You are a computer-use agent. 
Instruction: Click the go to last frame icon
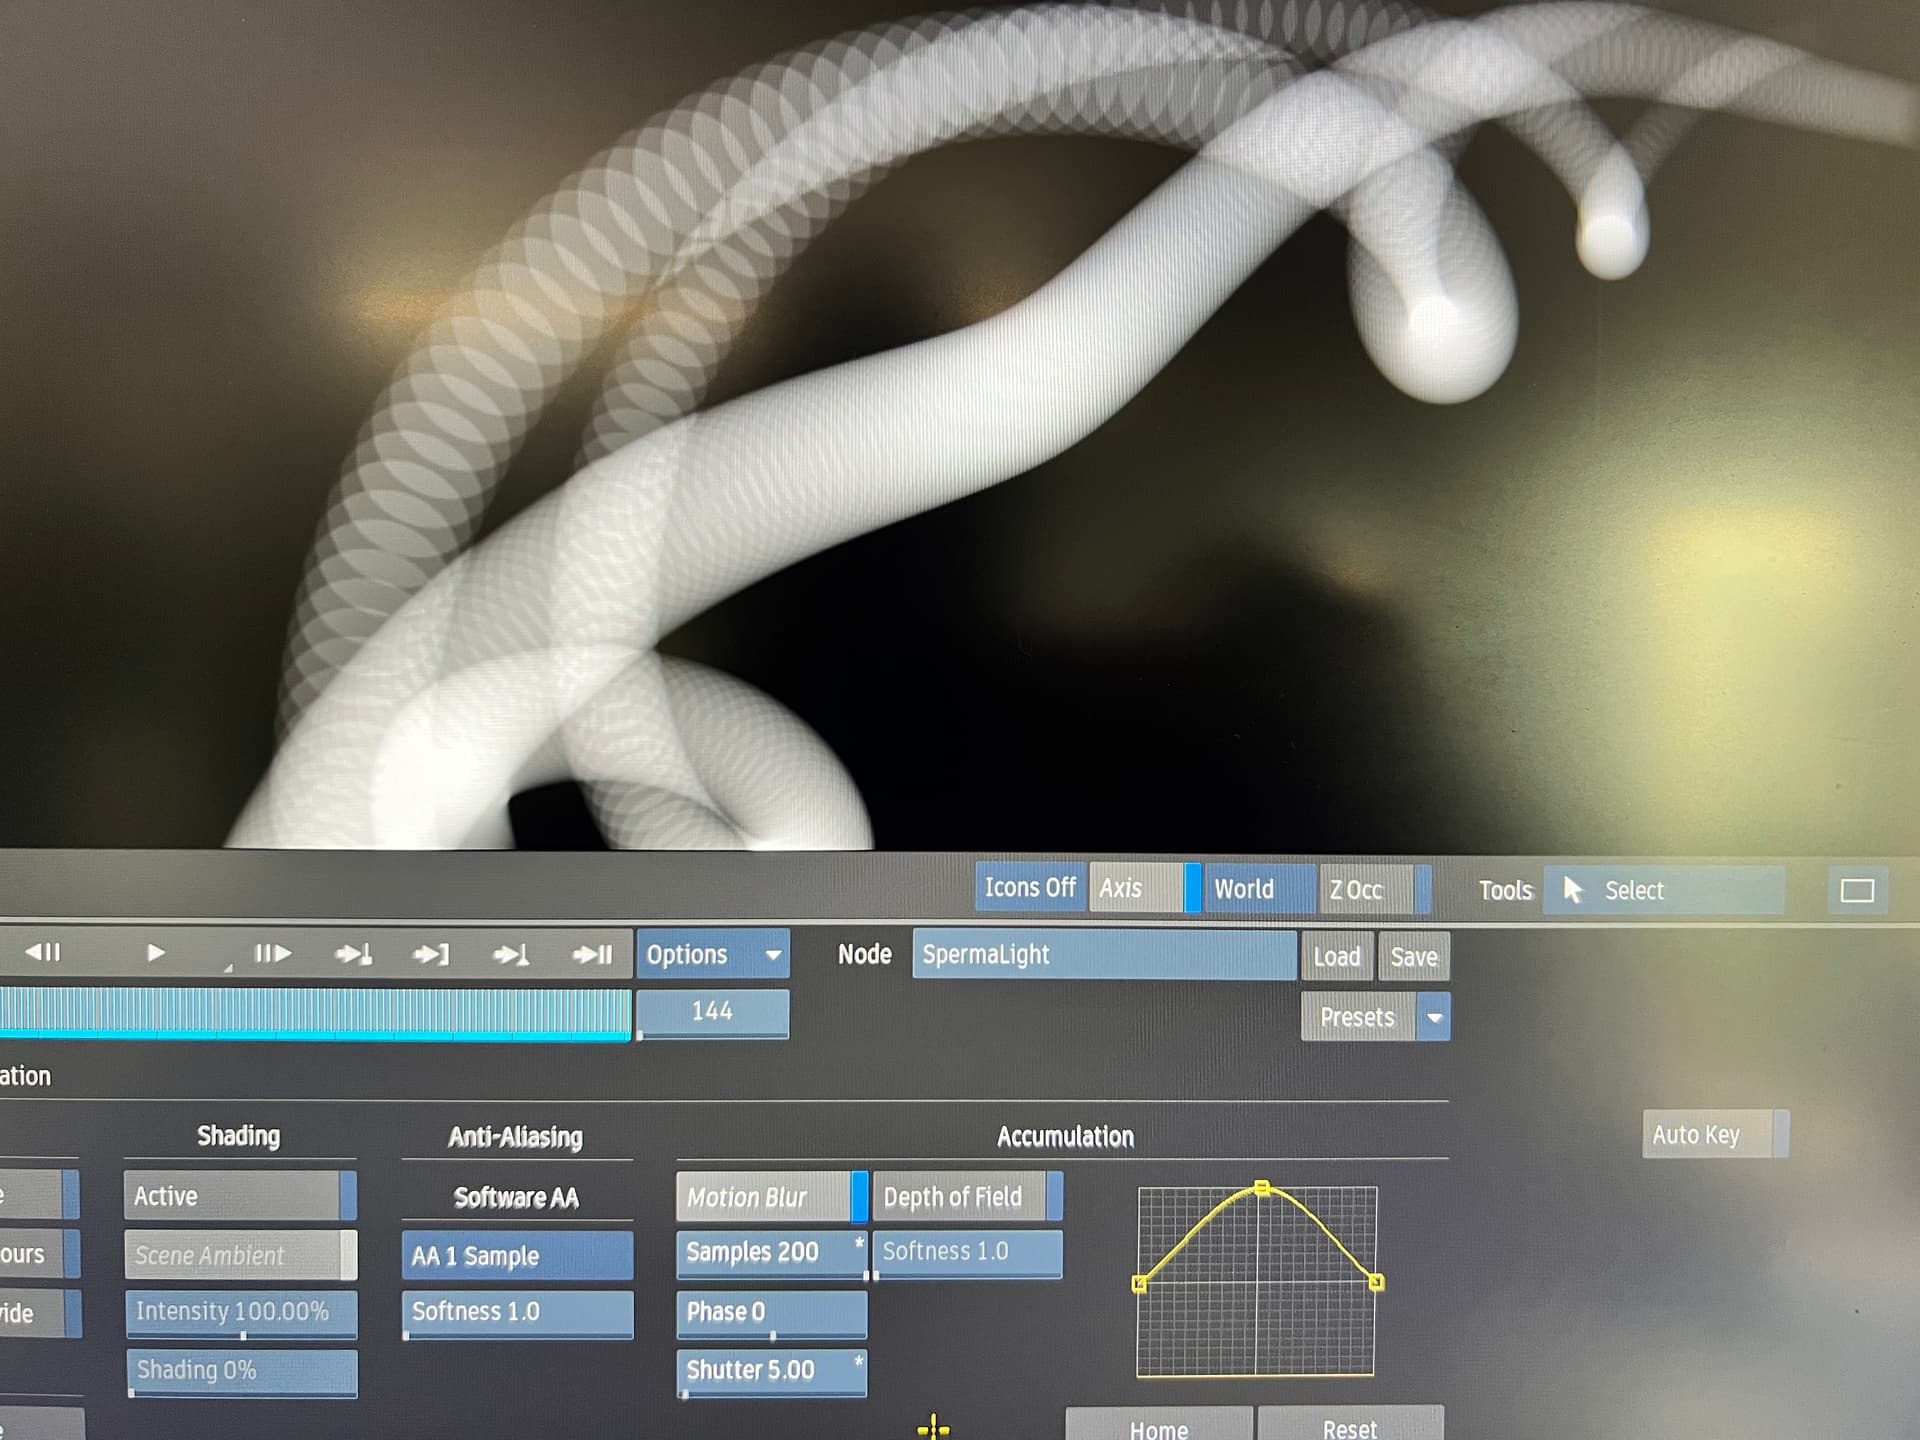pyautogui.click(x=592, y=954)
